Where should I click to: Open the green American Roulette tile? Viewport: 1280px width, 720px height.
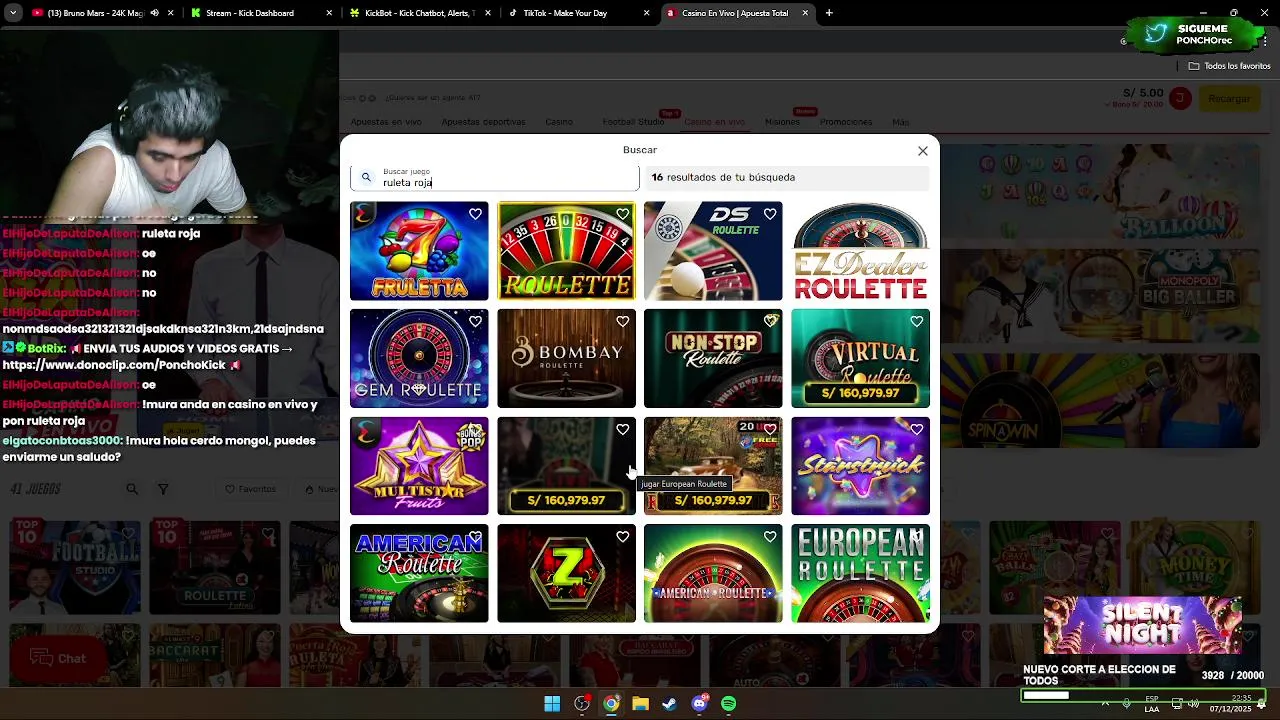pyautogui.click(x=713, y=573)
